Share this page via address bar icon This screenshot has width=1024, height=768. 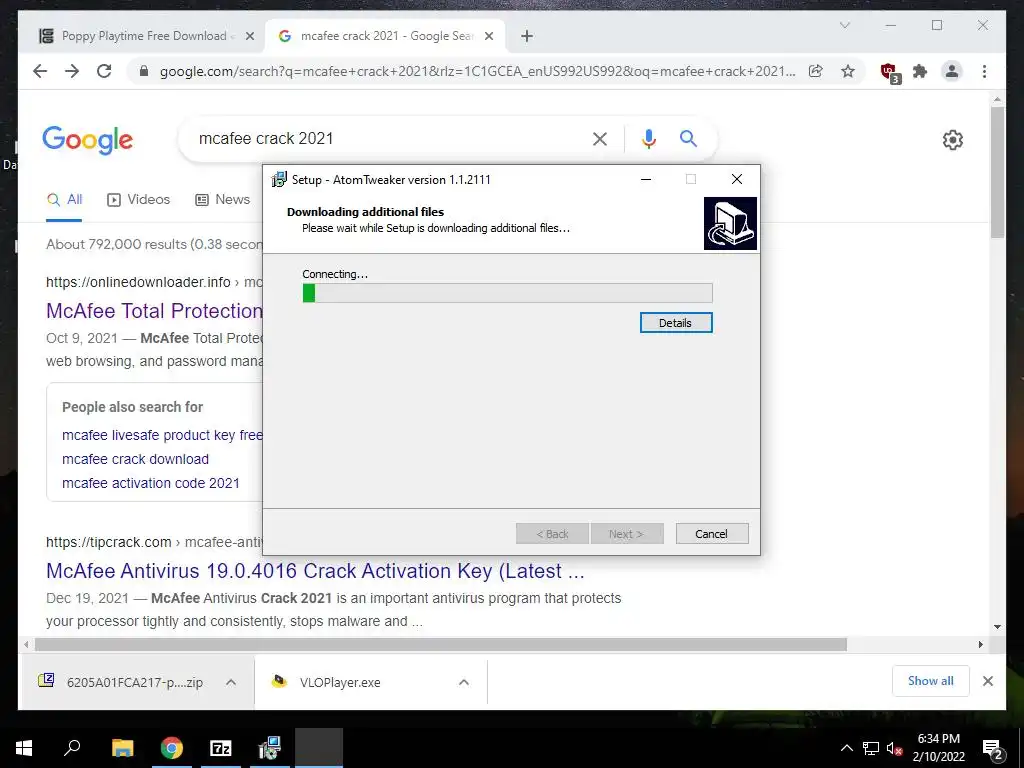pyautogui.click(x=816, y=71)
